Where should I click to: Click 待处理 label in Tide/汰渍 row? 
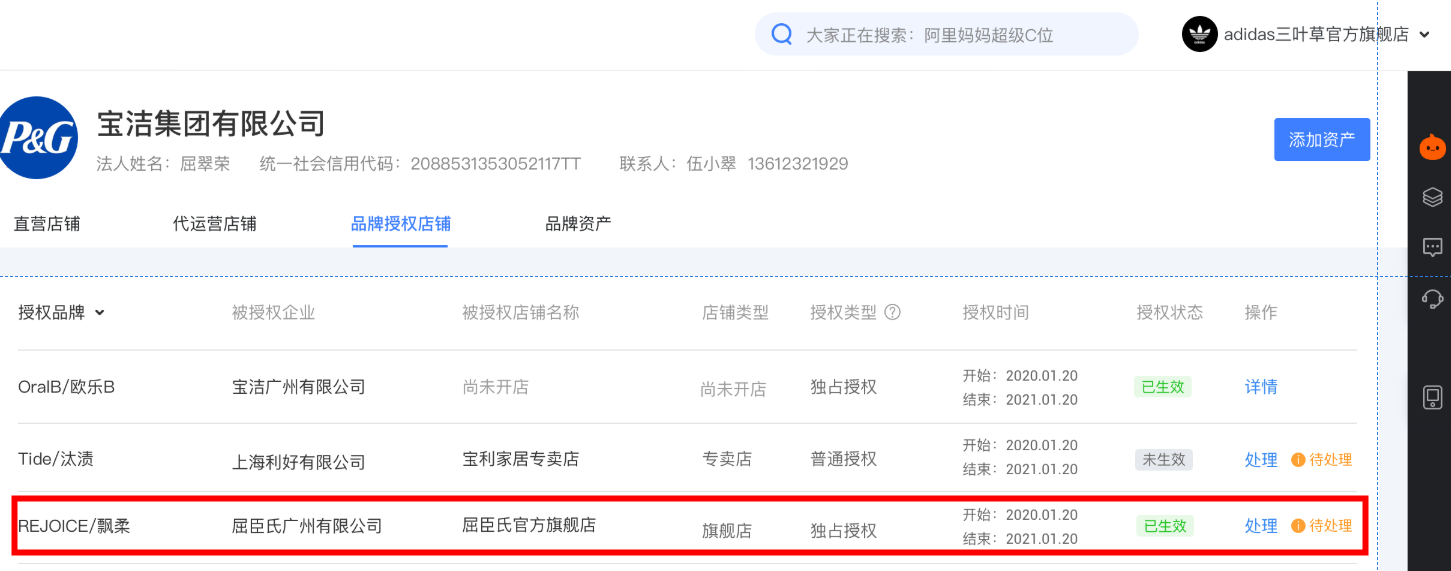tap(1330, 460)
